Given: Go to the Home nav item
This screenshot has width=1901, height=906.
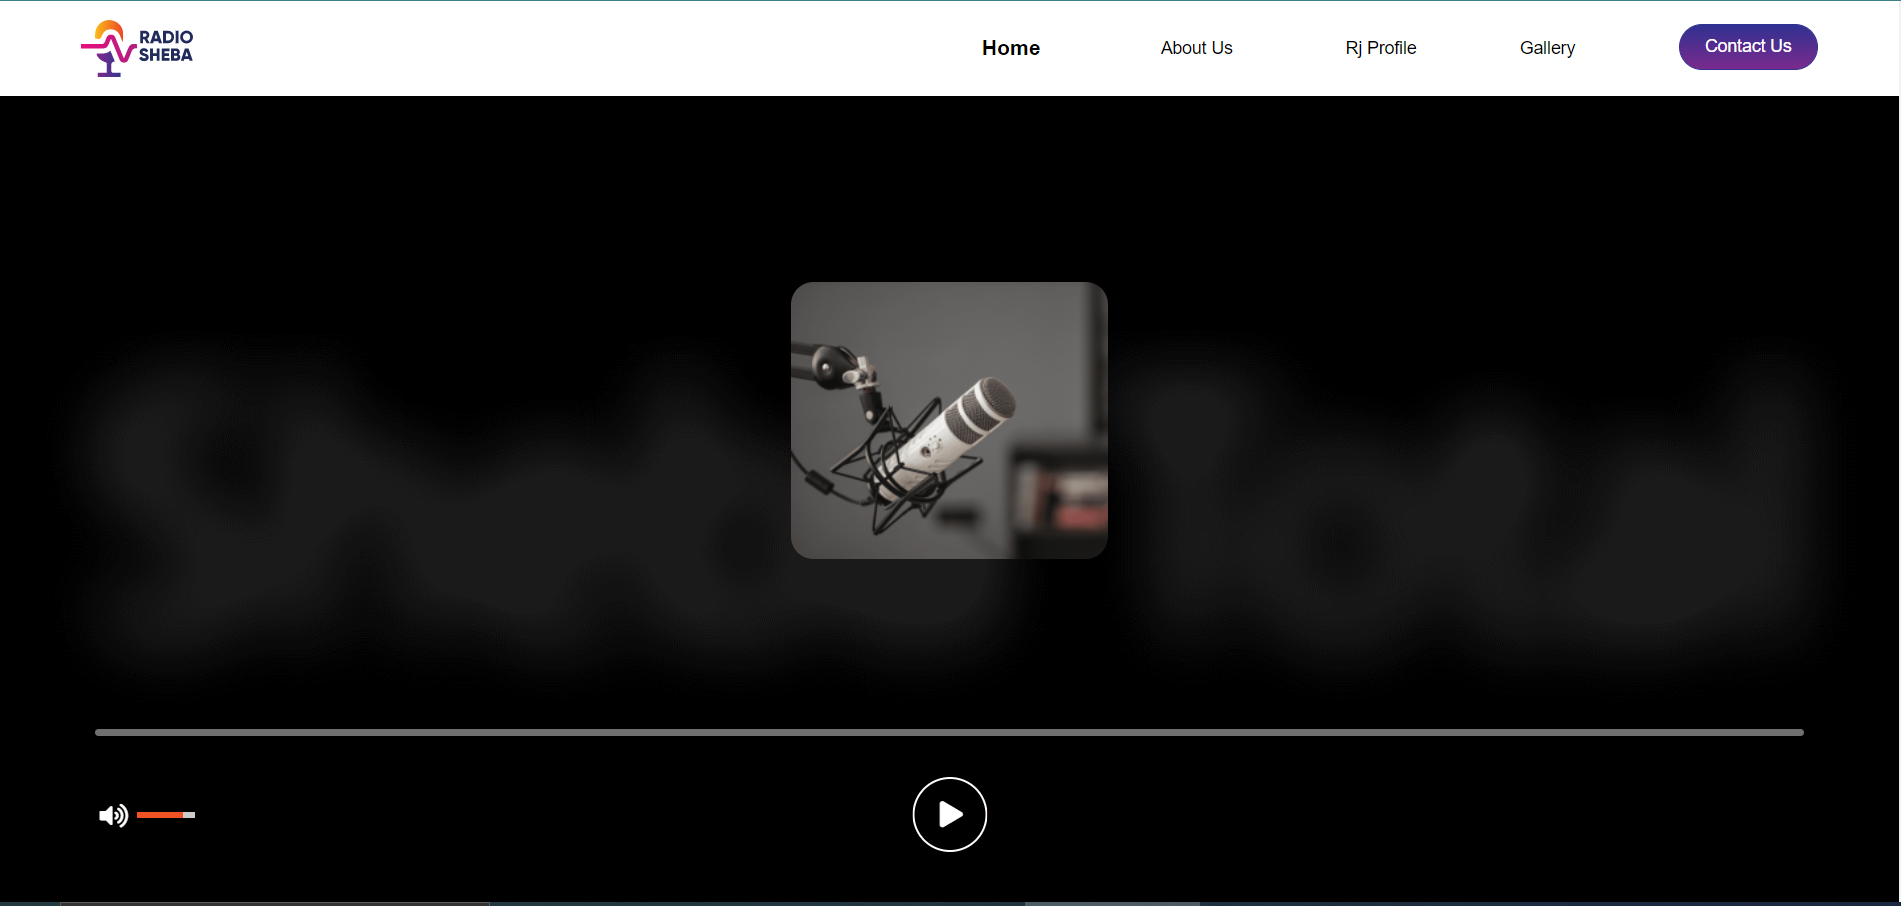Looking at the screenshot, I should 1010,48.
